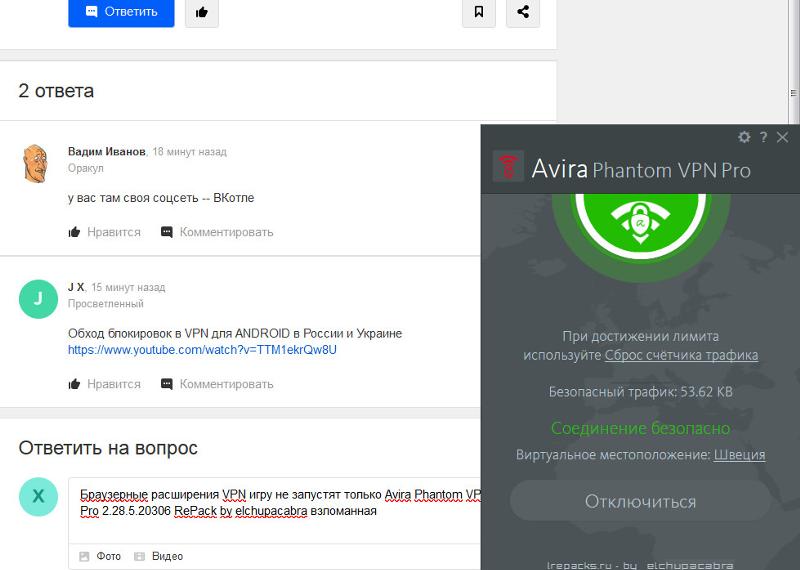Click the text 'у вас там своя соцсеть -- ВКотле'
The height and width of the screenshot is (570, 800).
pos(161,198)
